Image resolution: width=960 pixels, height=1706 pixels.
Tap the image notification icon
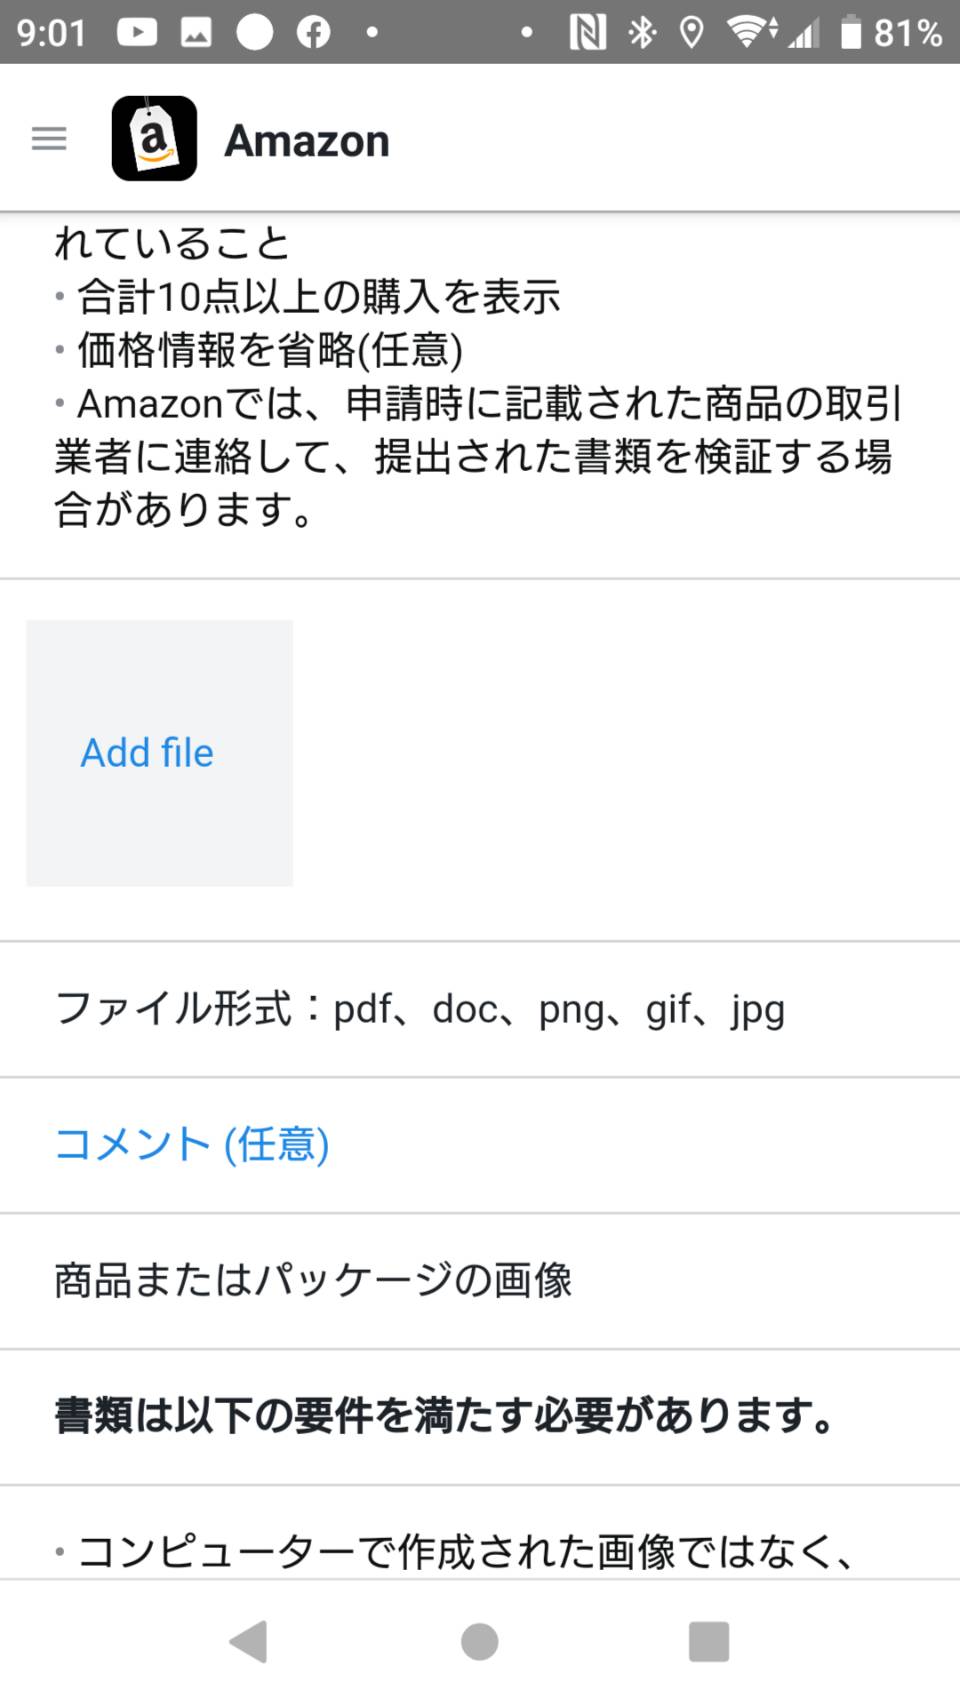coord(196,33)
